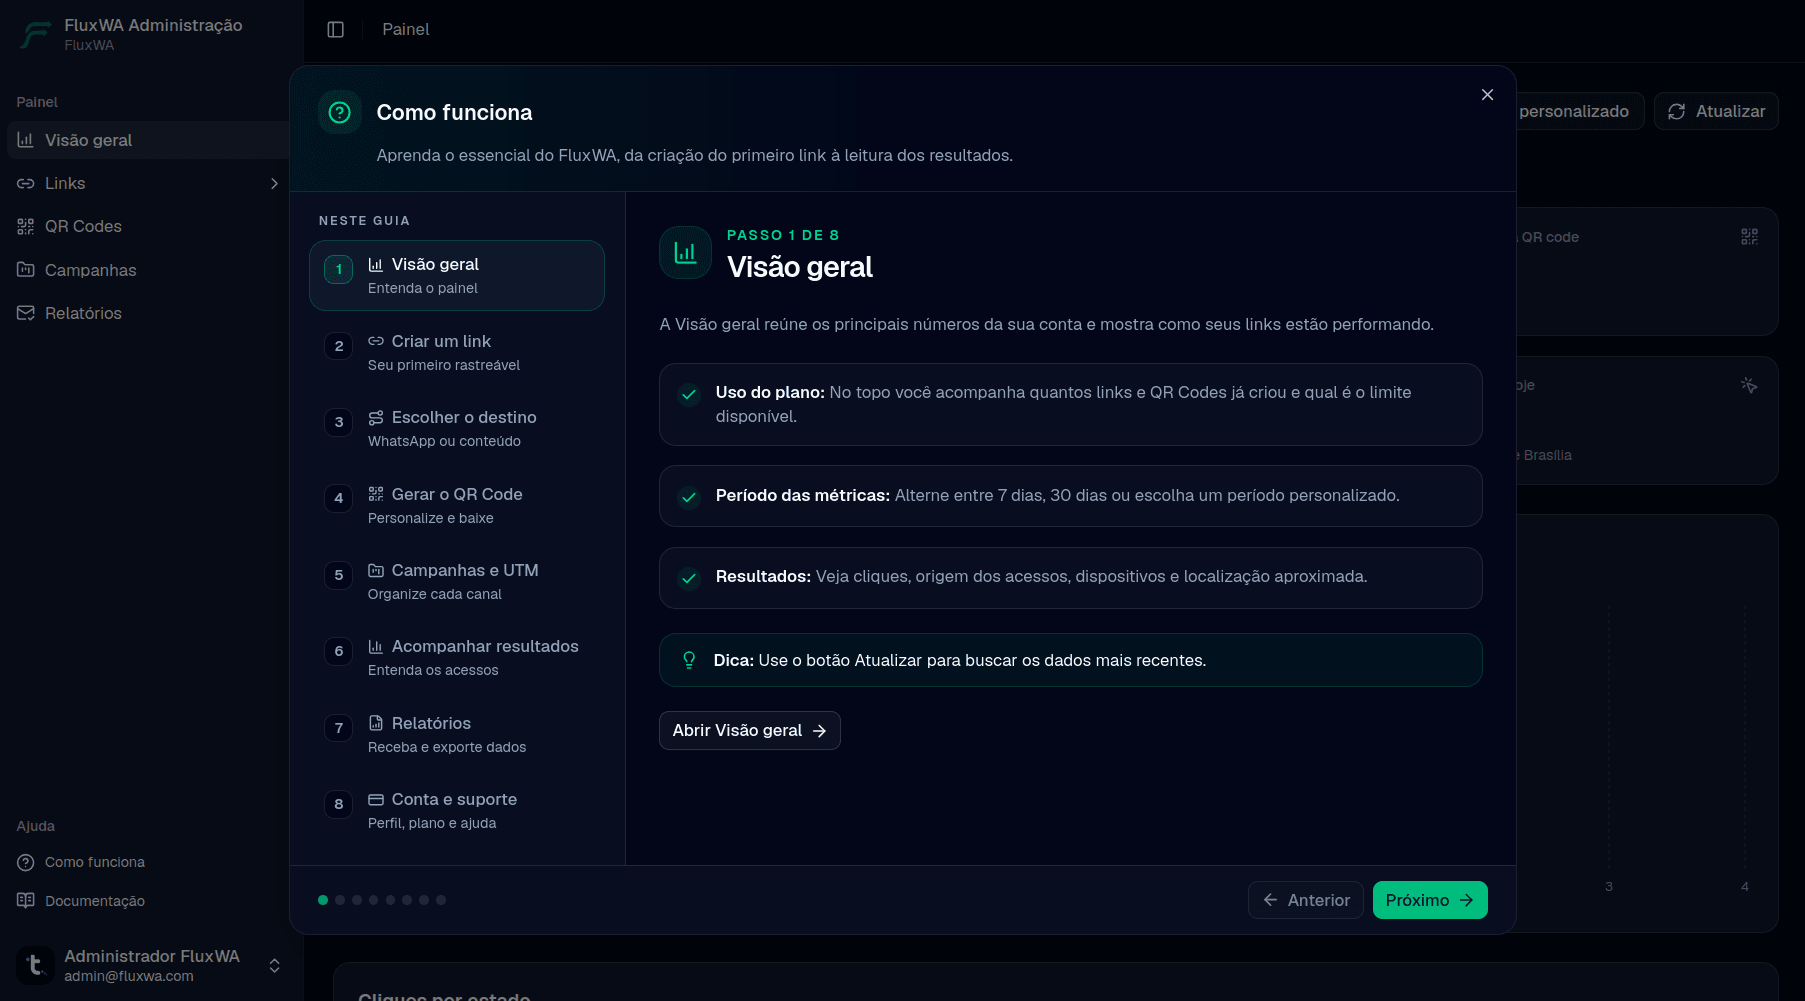
Task: Click the Como funciona help icon in sidebar
Action: click(26, 862)
